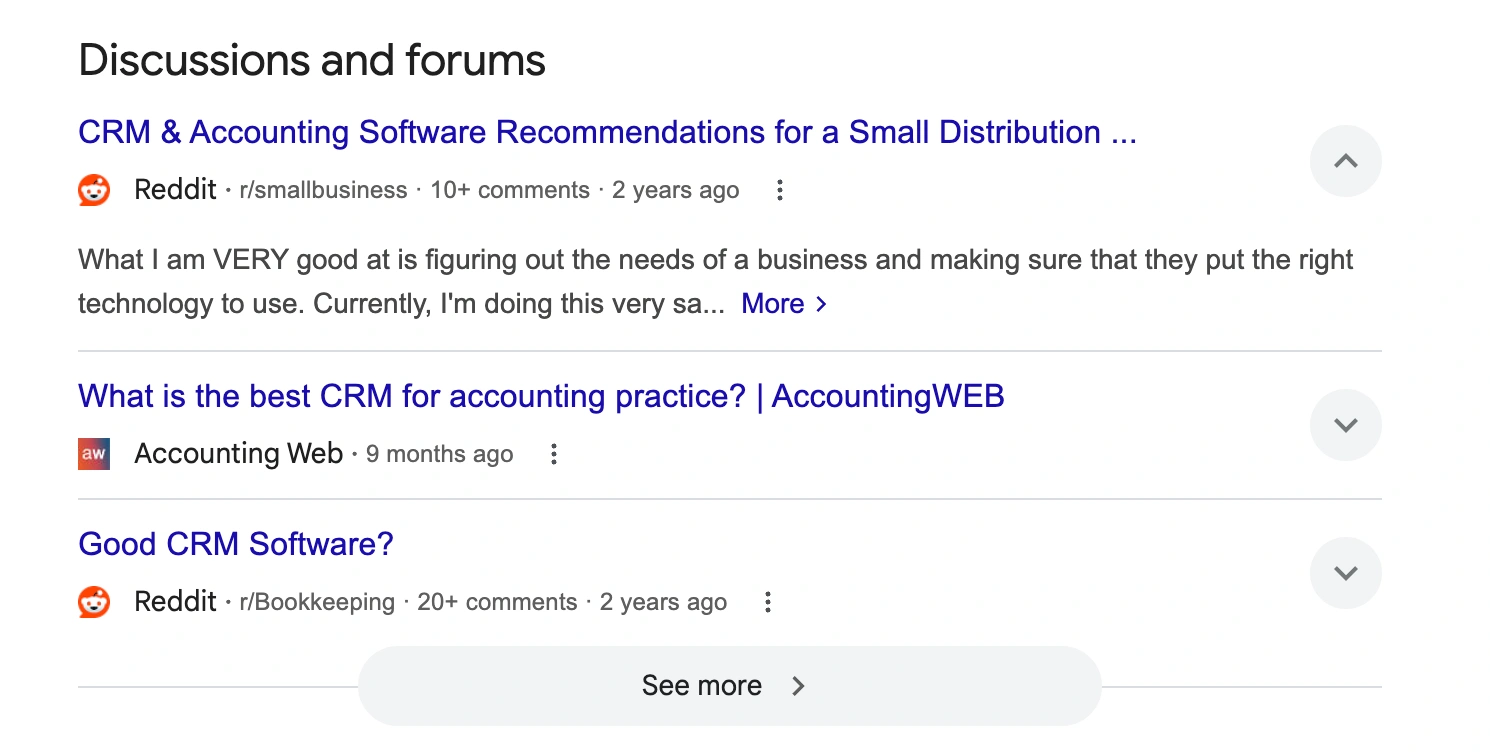Open the three-dot menu on the first result
This screenshot has height=754, width=1490.
779,189
